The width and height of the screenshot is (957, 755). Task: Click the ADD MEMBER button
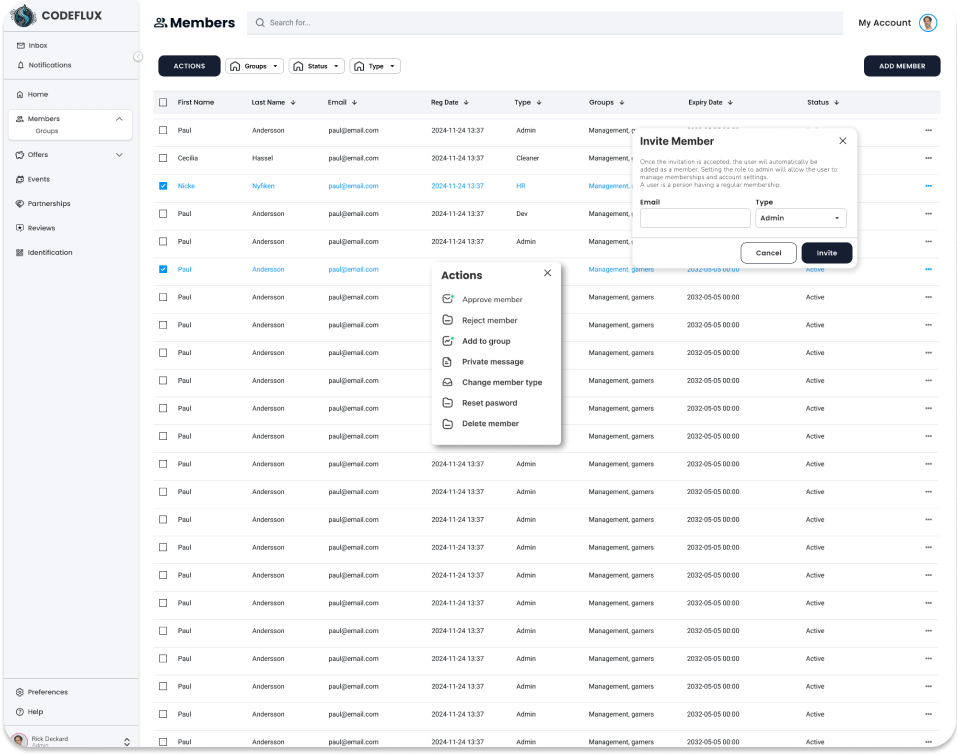[901, 66]
